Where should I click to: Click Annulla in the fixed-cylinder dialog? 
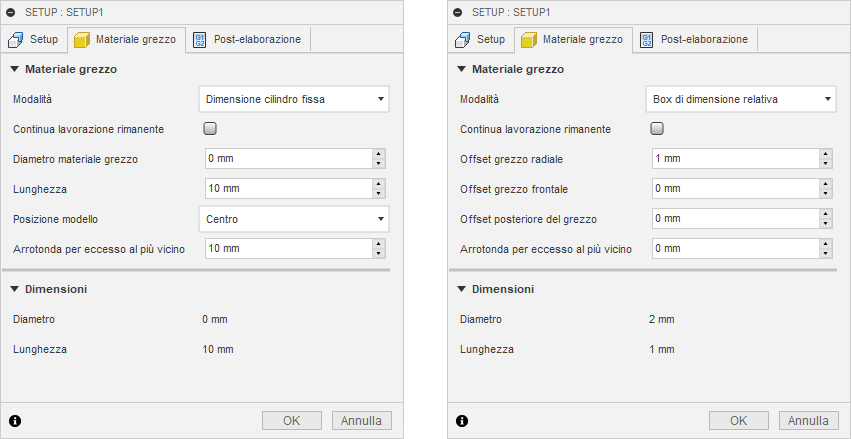361,420
